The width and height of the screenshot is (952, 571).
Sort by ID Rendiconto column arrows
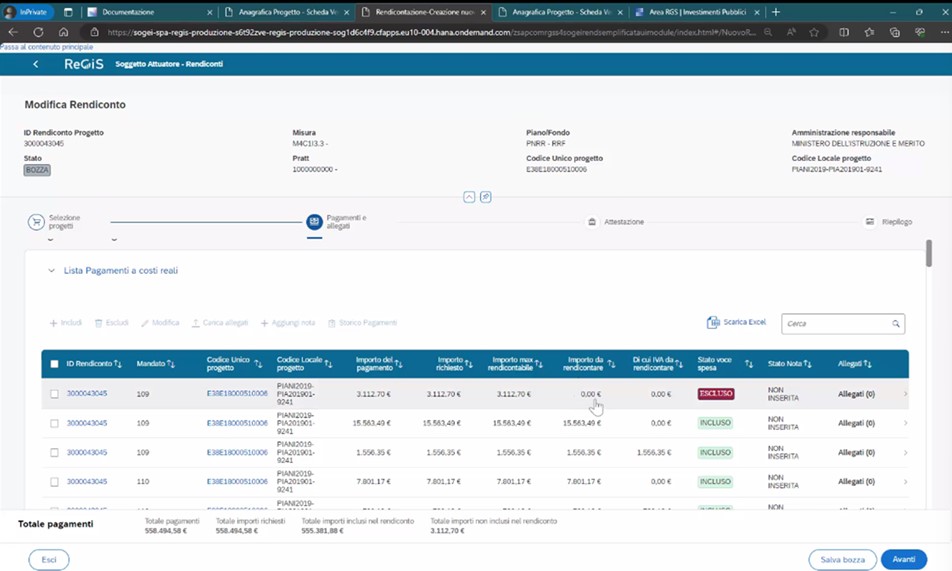(118, 364)
